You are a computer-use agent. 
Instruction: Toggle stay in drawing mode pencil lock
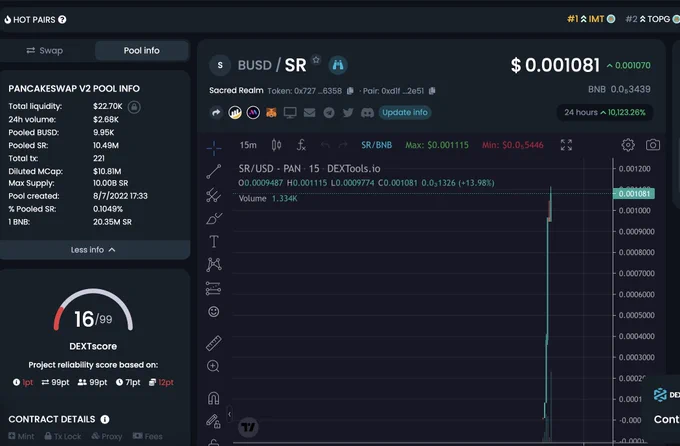(x=213, y=421)
